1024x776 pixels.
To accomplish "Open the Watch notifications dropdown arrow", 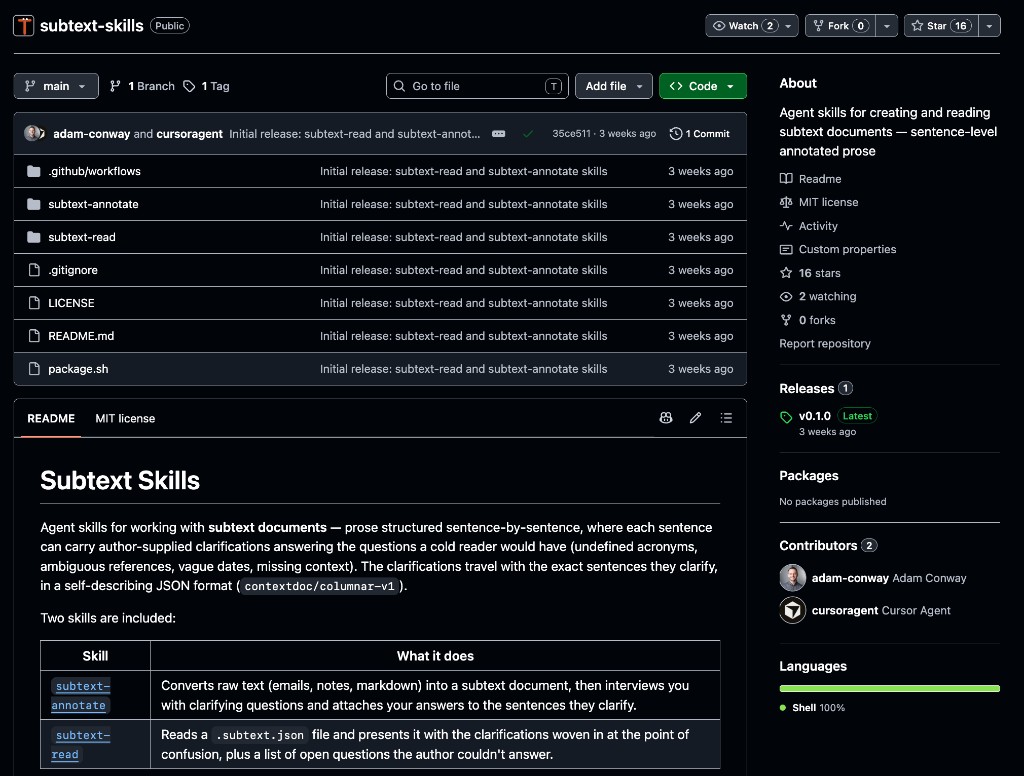I will [x=789, y=25].
